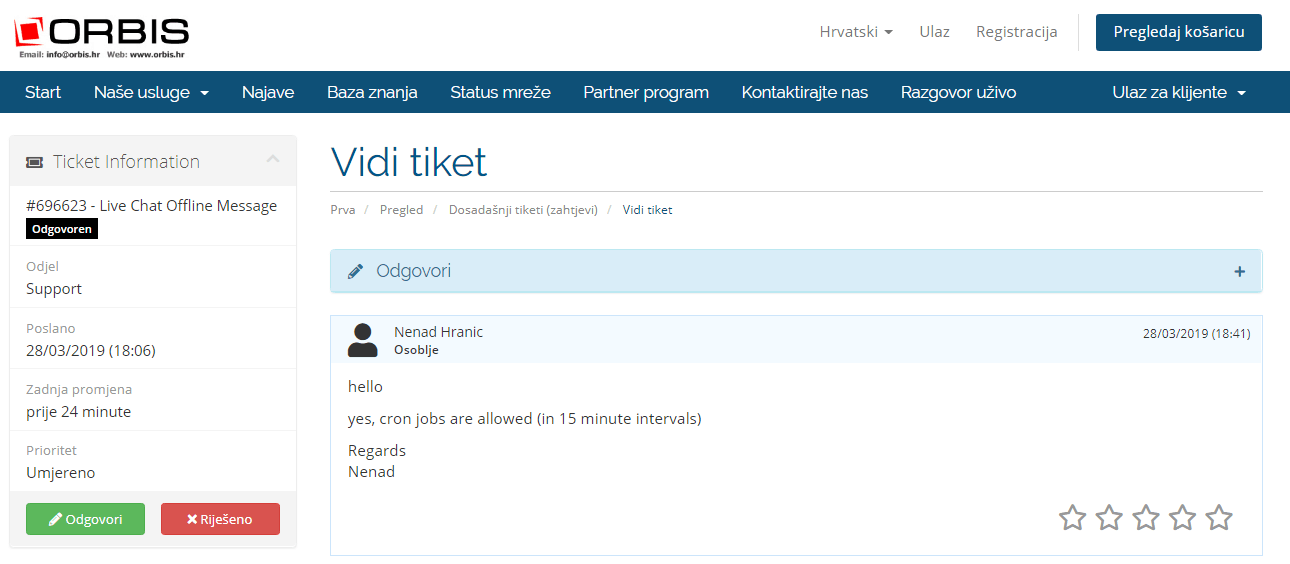Go to Start menu item
This screenshot has width=1290, height=564.
[43, 92]
